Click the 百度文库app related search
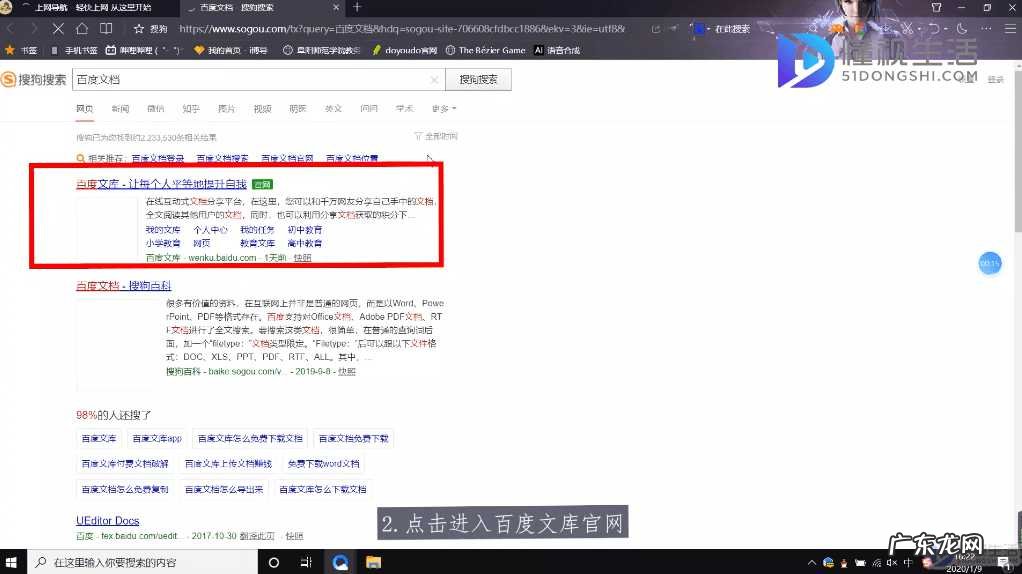Image resolution: width=1022 pixels, height=574 pixels. [157, 438]
